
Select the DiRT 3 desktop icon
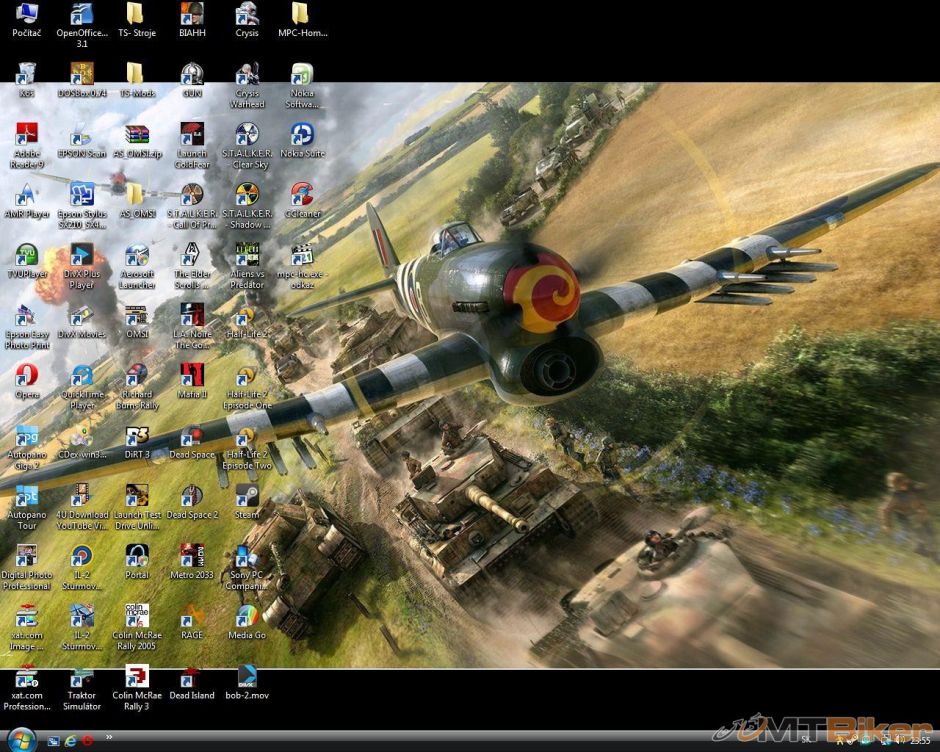(137, 437)
